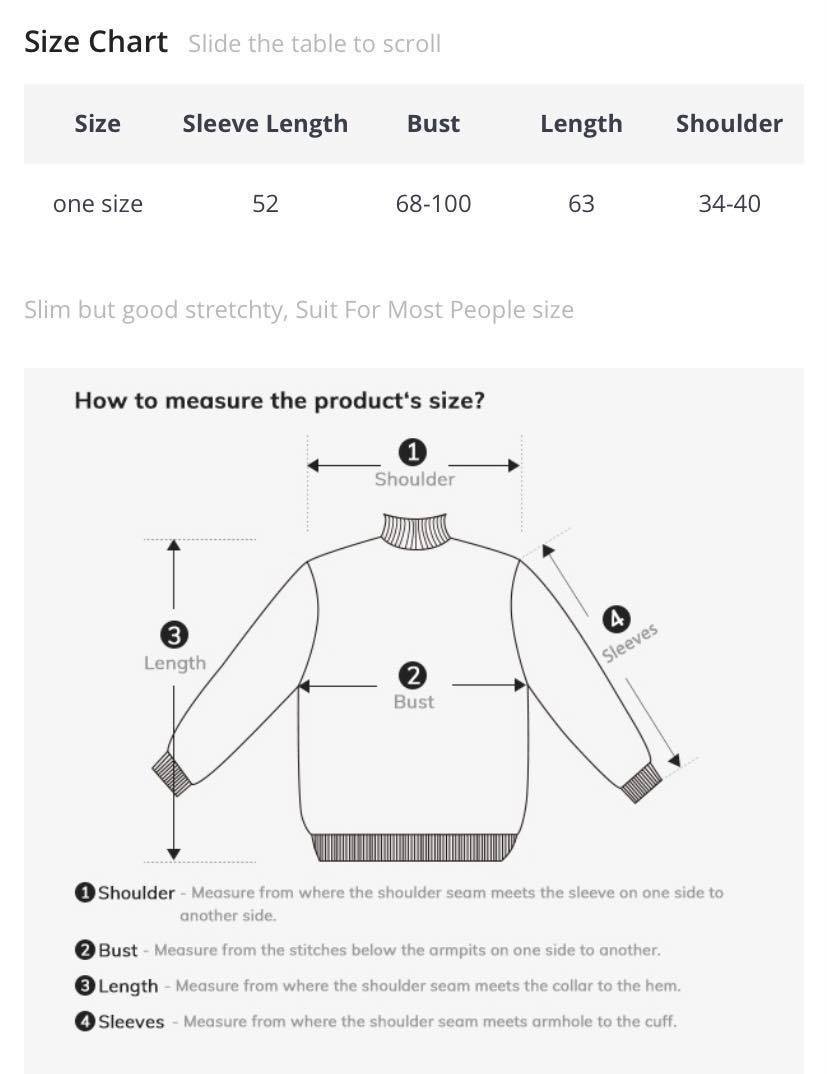This screenshot has width=827, height=1074.
Task: Click the 68-100 bust value cell
Action: point(433,203)
